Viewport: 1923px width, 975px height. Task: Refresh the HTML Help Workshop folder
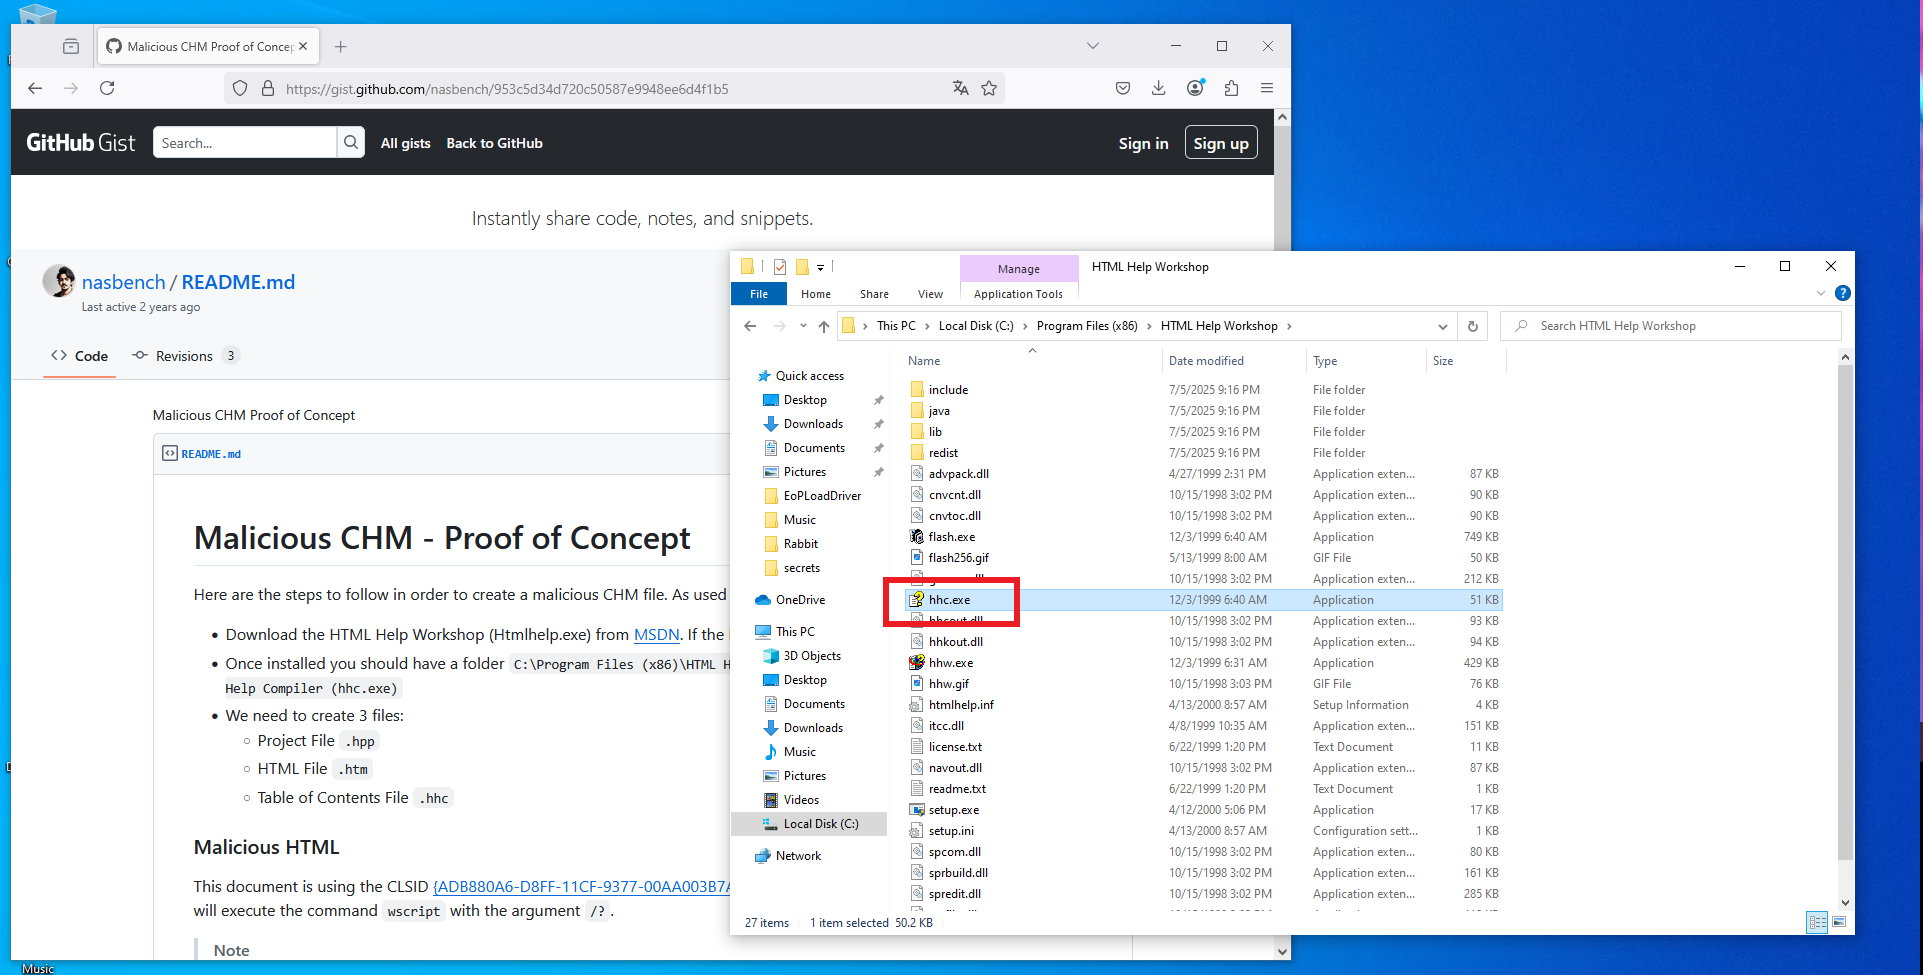pos(1473,326)
